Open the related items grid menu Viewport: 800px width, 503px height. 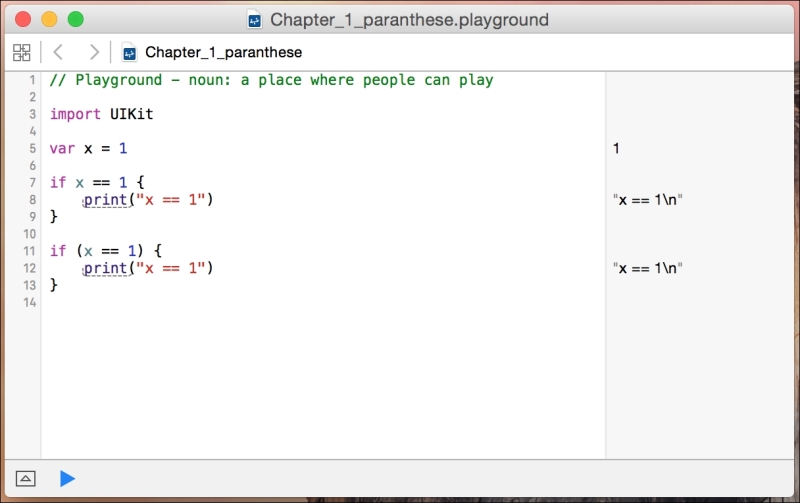21,52
